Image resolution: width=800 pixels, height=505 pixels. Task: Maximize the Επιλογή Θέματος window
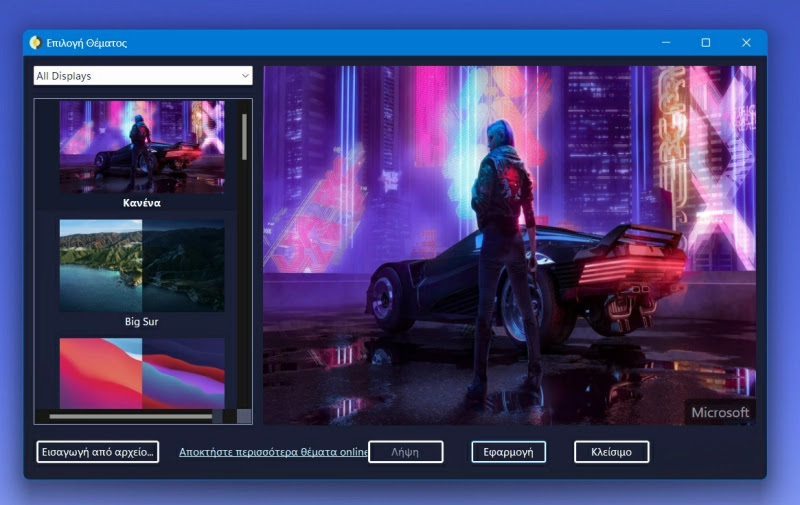click(x=706, y=43)
